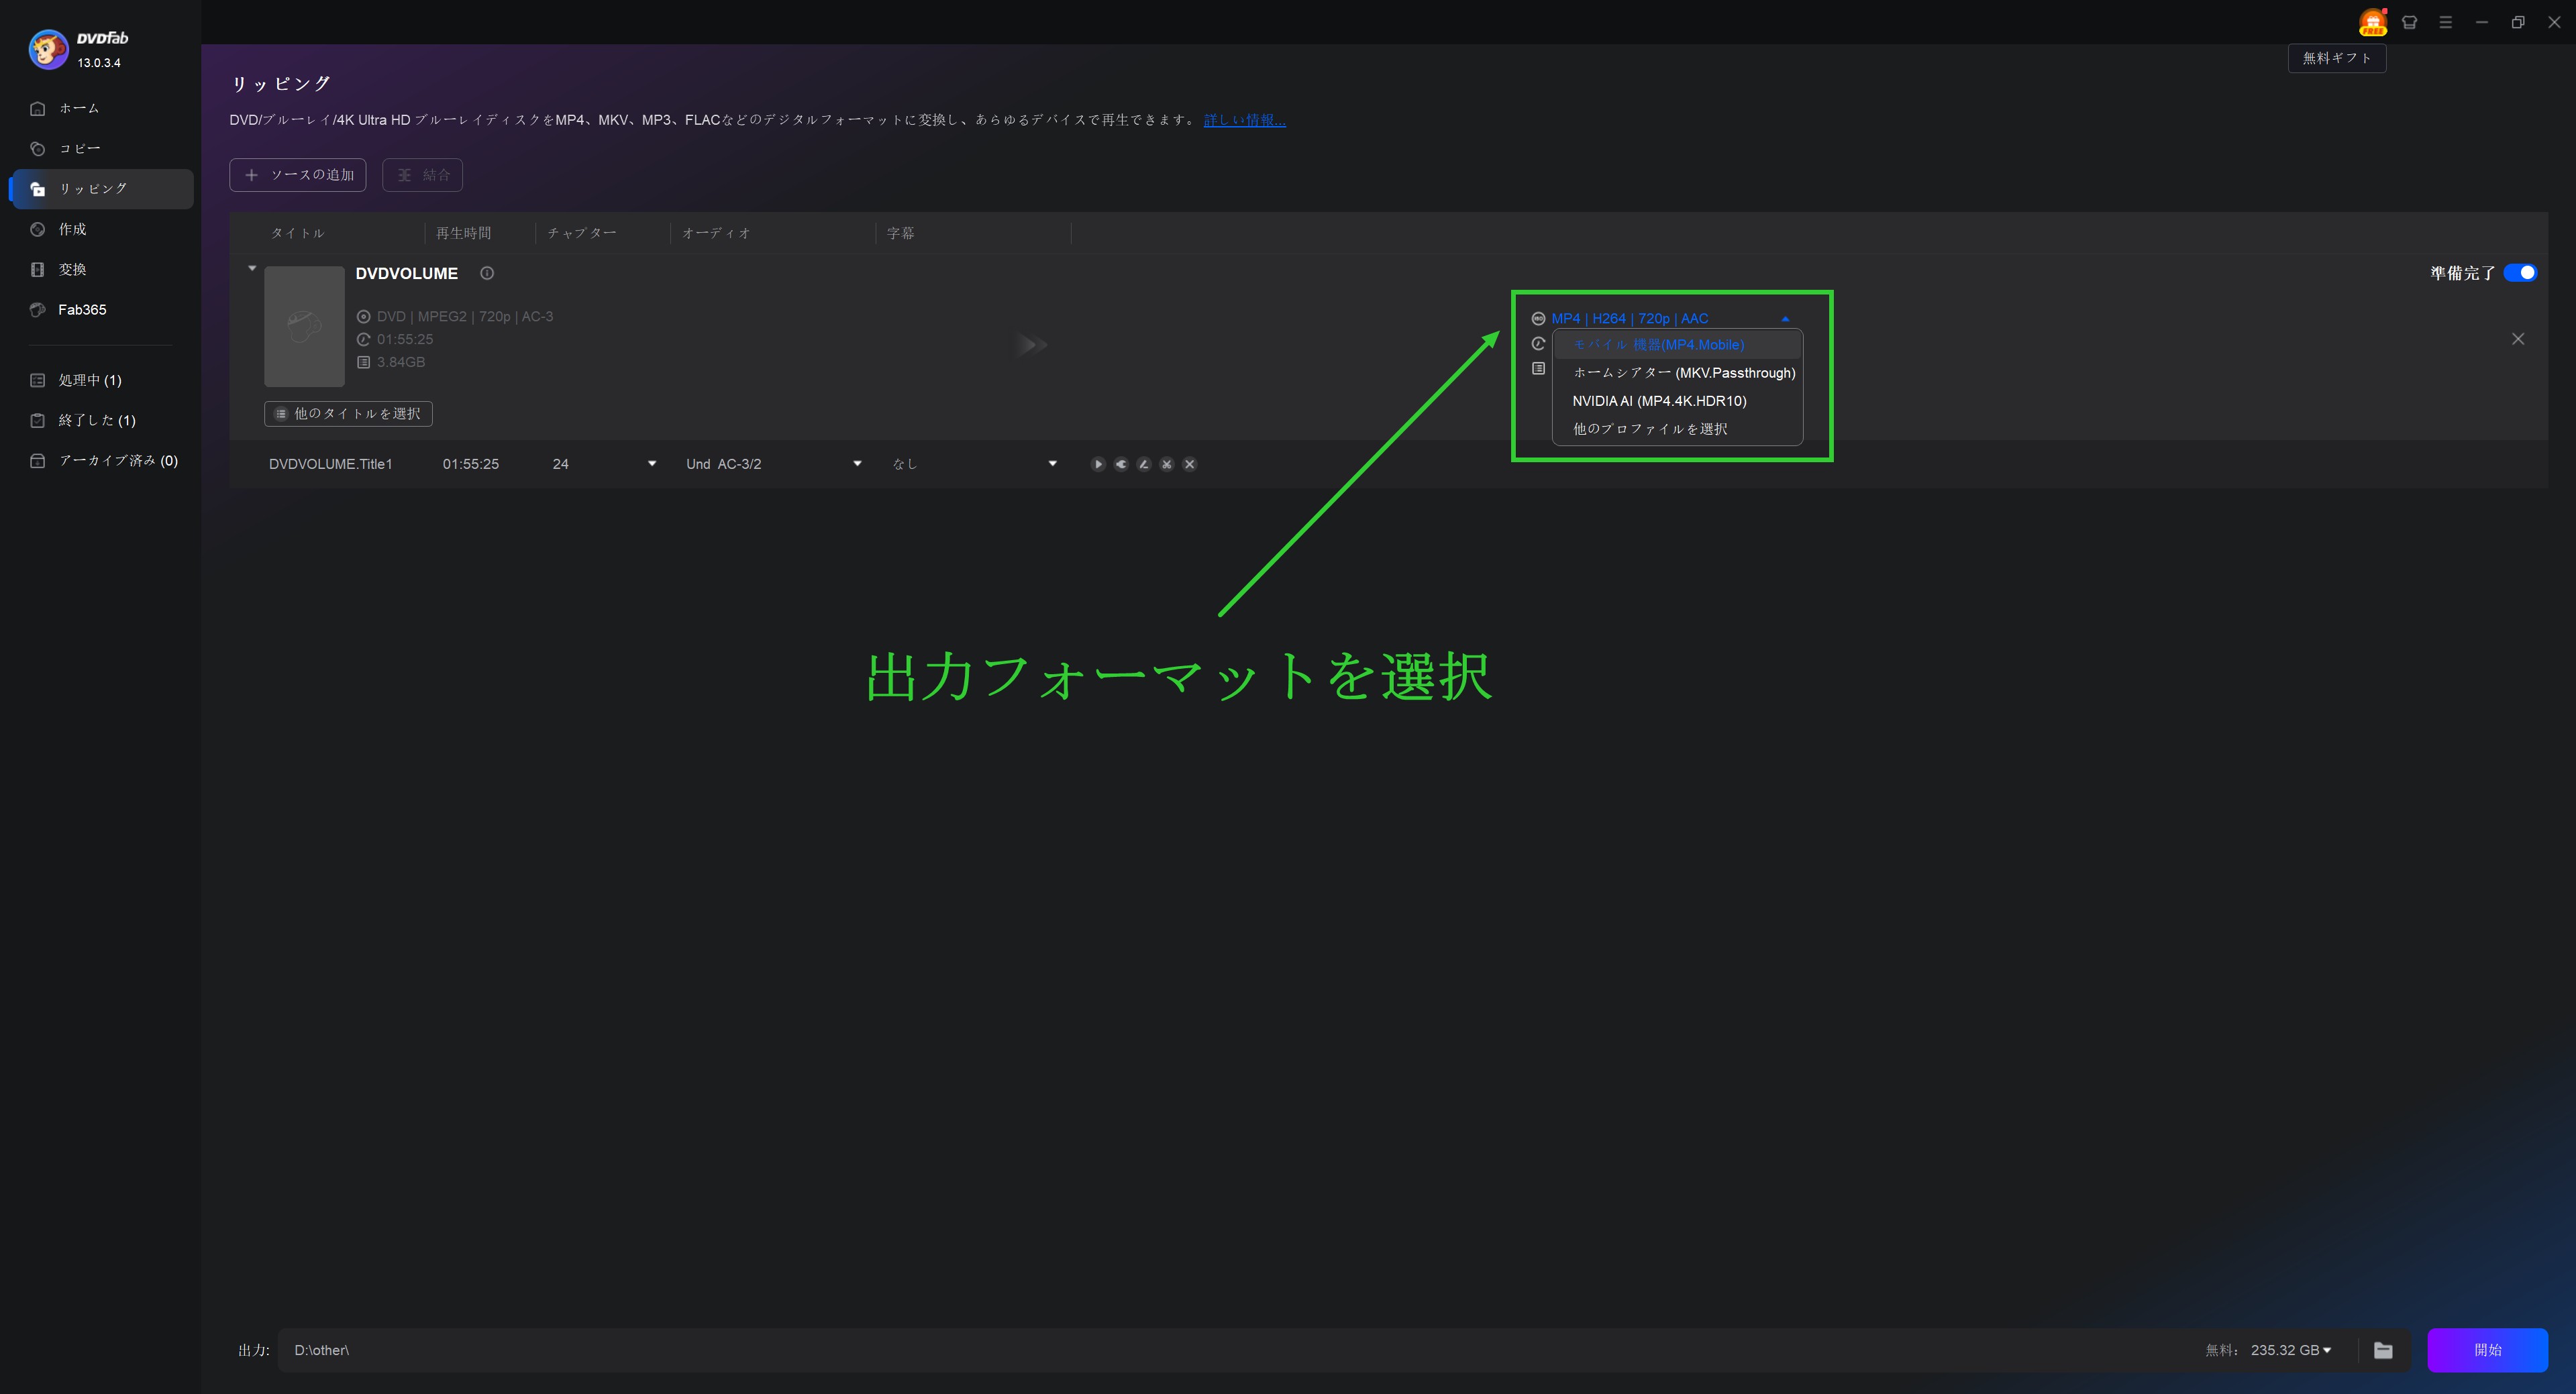The height and width of the screenshot is (1394, 2576).
Task: Collapse the MP4 | H264 | 720p | AAC profile dropdown
Action: pyautogui.click(x=1785, y=319)
